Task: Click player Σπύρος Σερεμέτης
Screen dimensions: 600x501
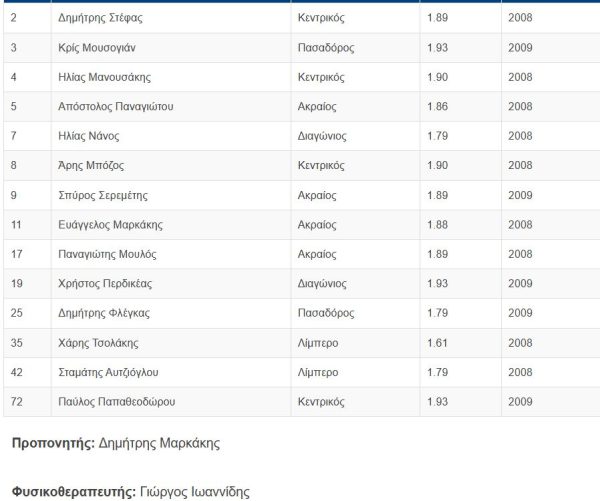Action: [x=103, y=195]
